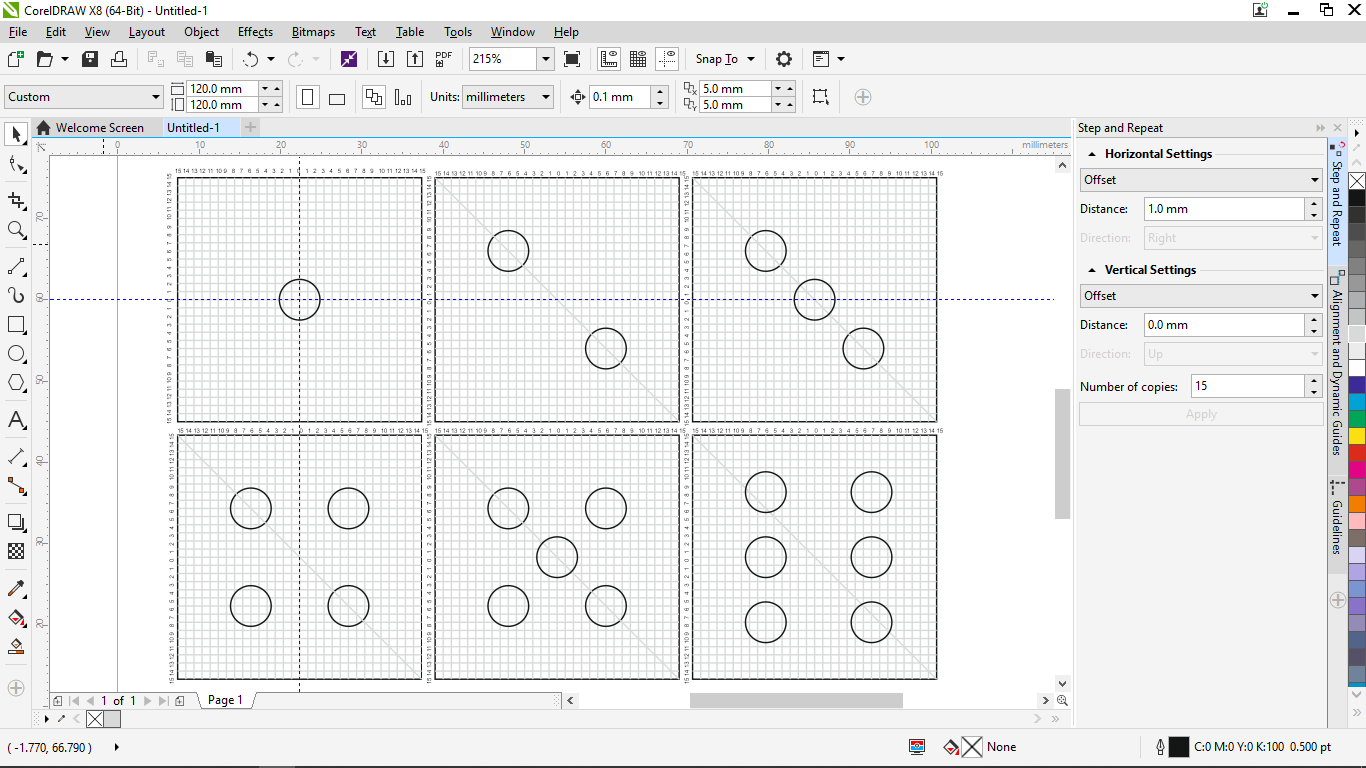Click the yellow color swatch in palette
The width and height of the screenshot is (1366, 768).
(1357, 436)
